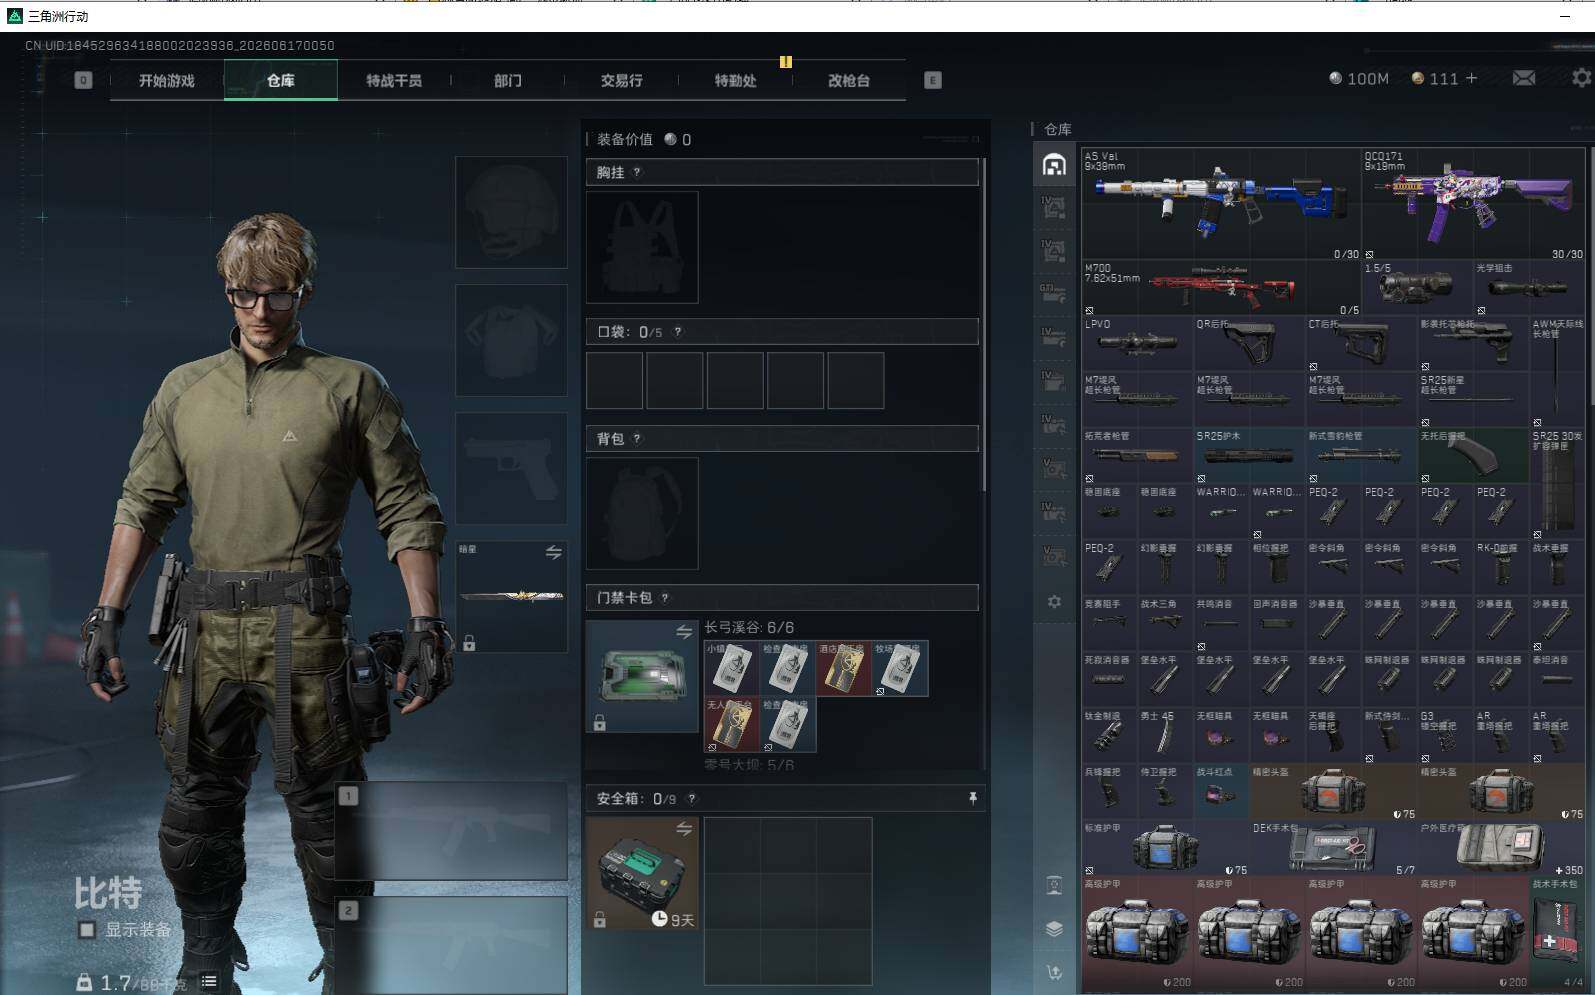This screenshot has width=1595, height=995.
Task: Pin the 安全箱 section
Action: [x=972, y=798]
